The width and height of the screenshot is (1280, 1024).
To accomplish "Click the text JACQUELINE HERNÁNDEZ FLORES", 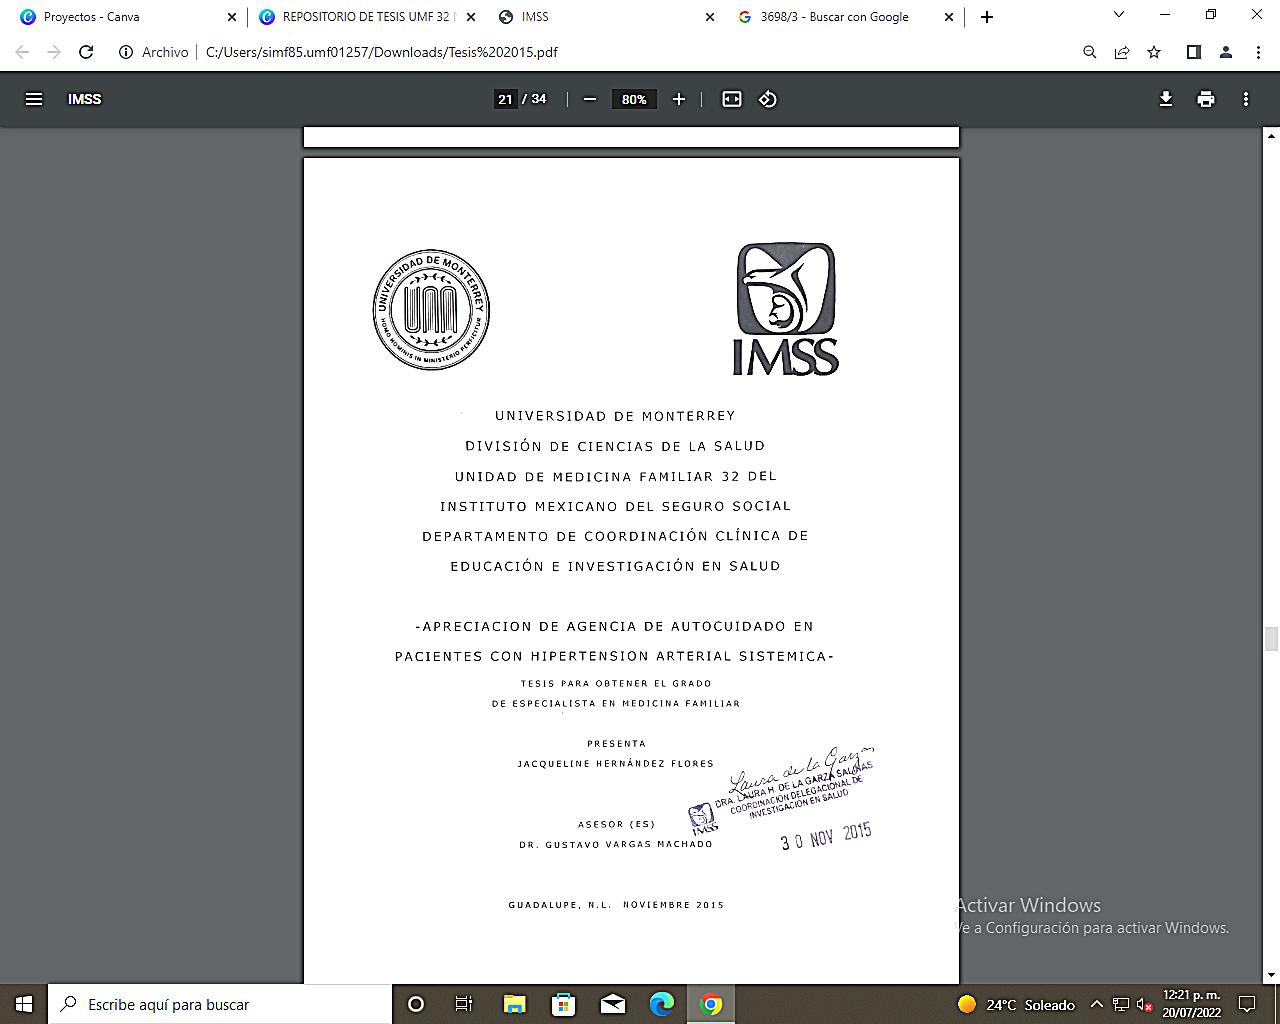I will tap(616, 764).
